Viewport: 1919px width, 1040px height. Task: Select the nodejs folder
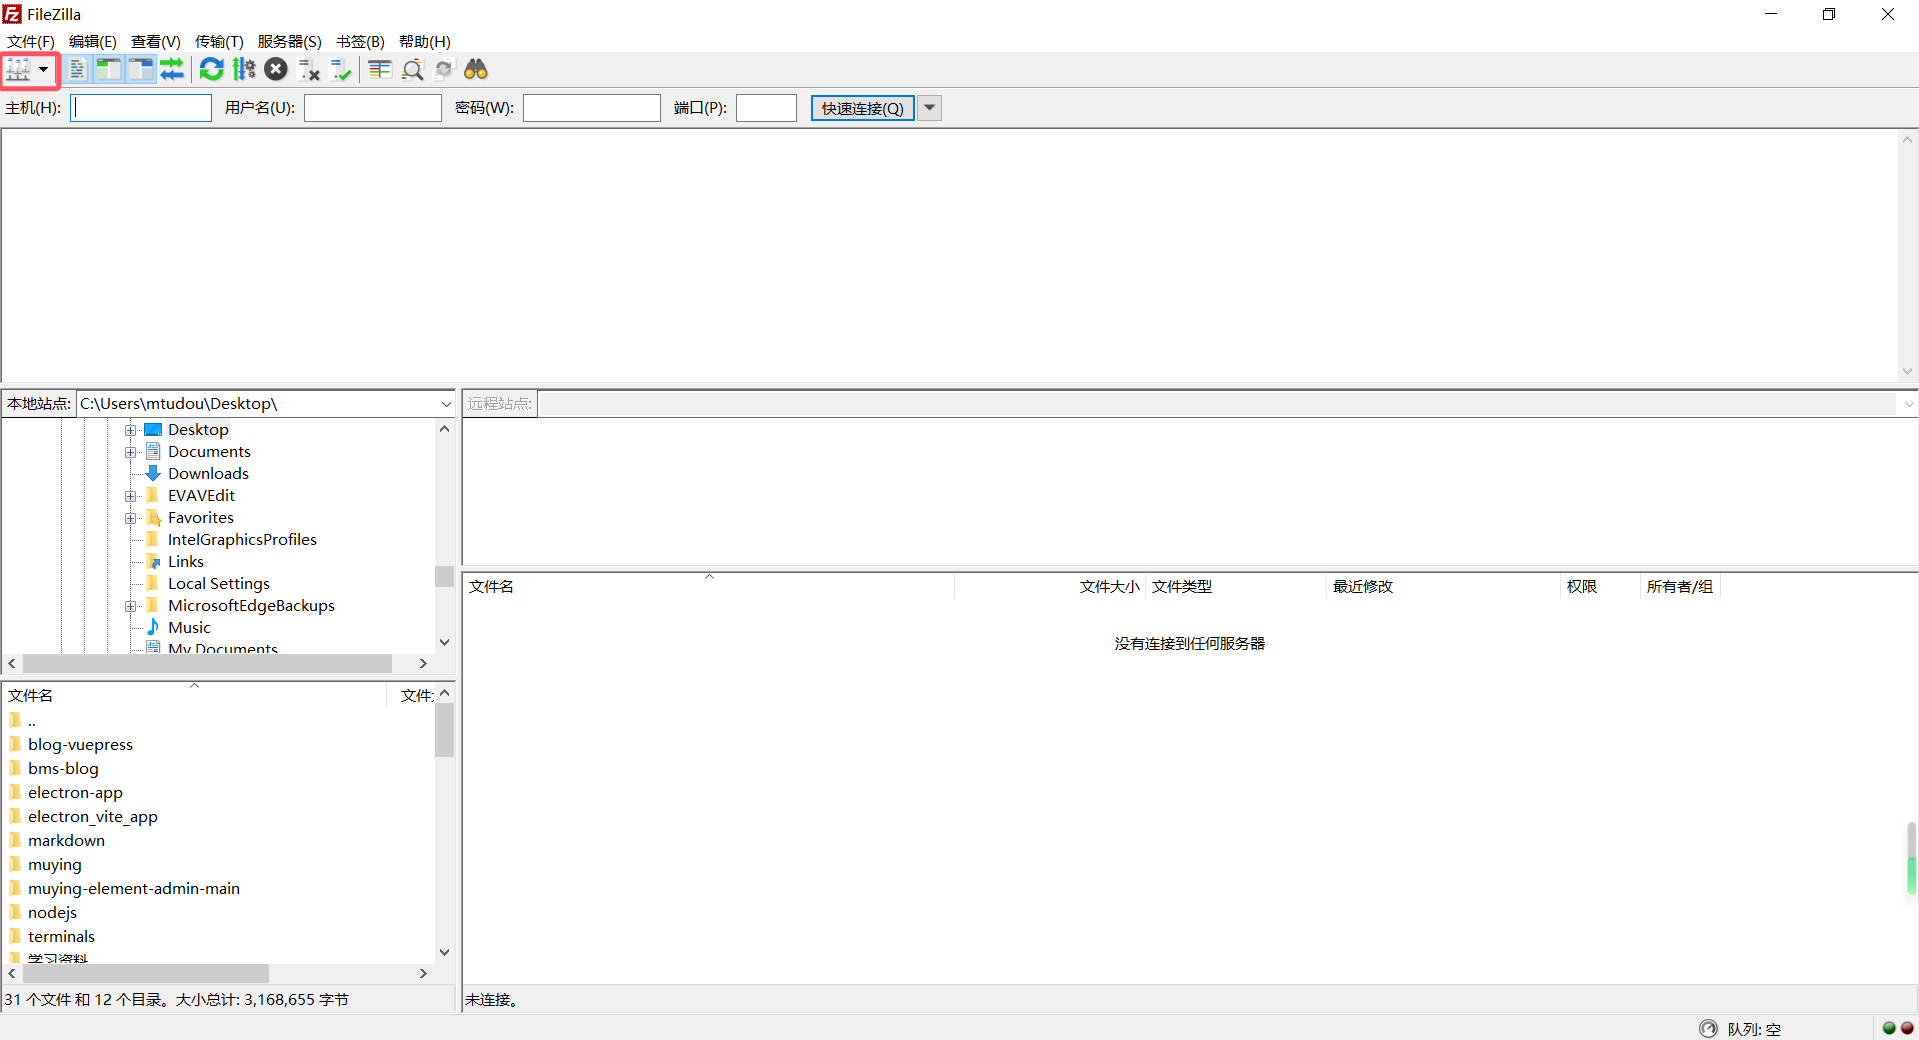coord(52,913)
